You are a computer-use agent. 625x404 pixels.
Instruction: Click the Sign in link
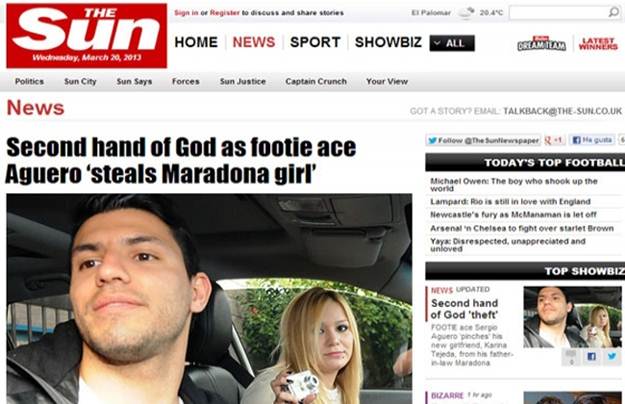[186, 13]
